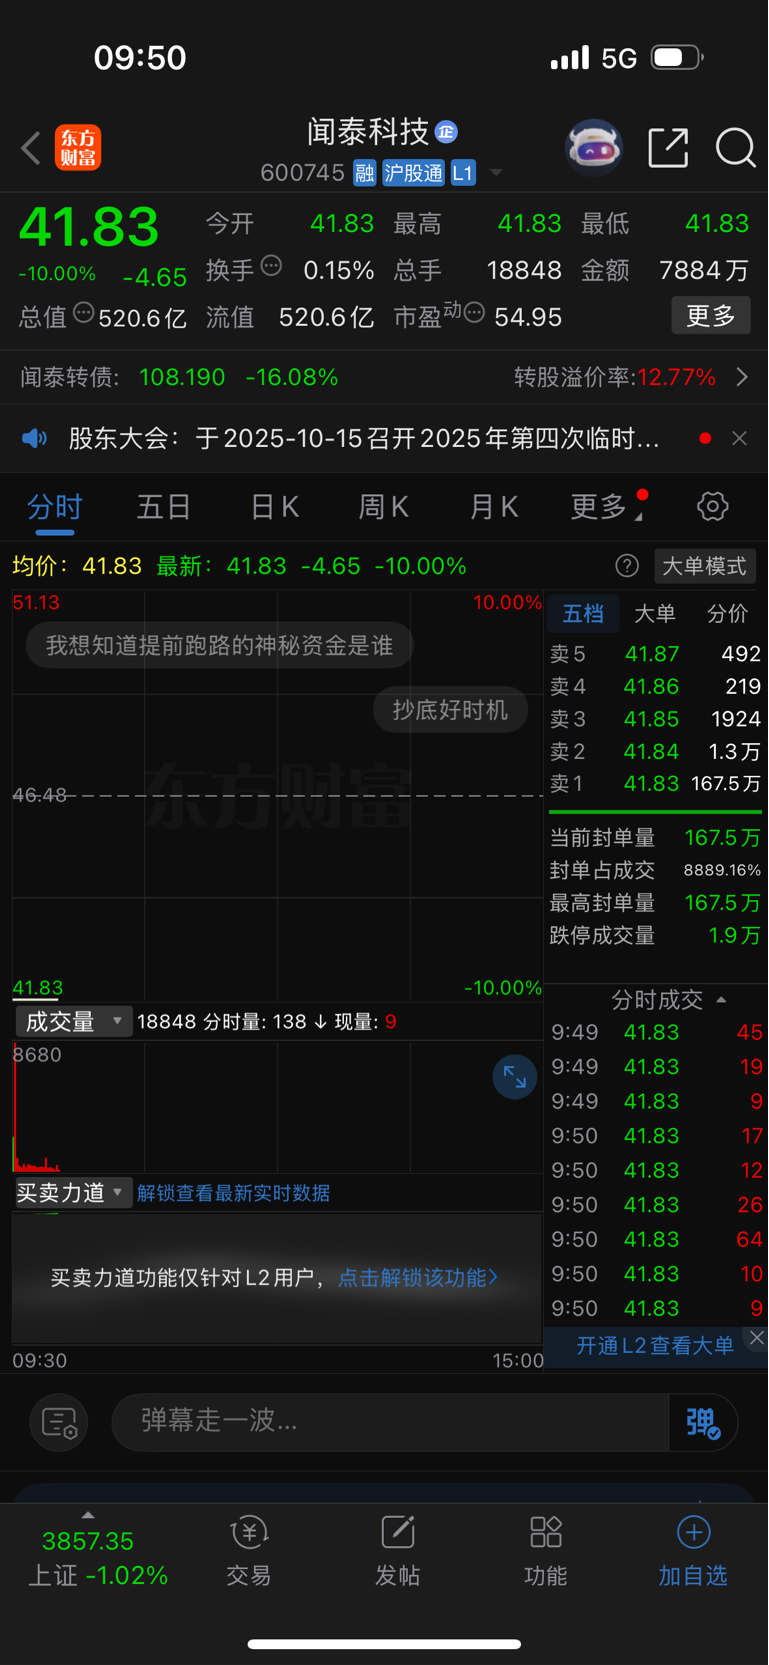
Task: Switch to the 周K tab
Action: click(x=384, y=507)
